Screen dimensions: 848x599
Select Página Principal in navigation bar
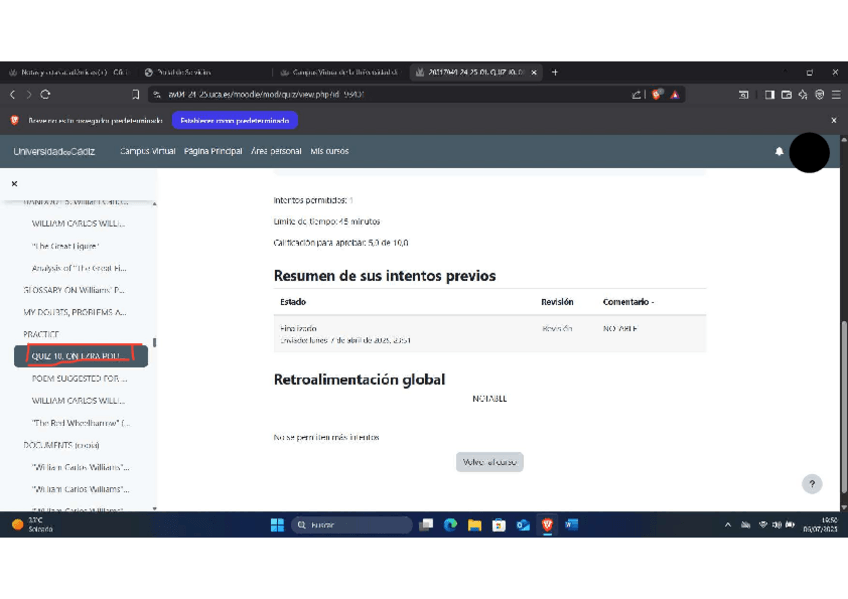coord(213,152)
